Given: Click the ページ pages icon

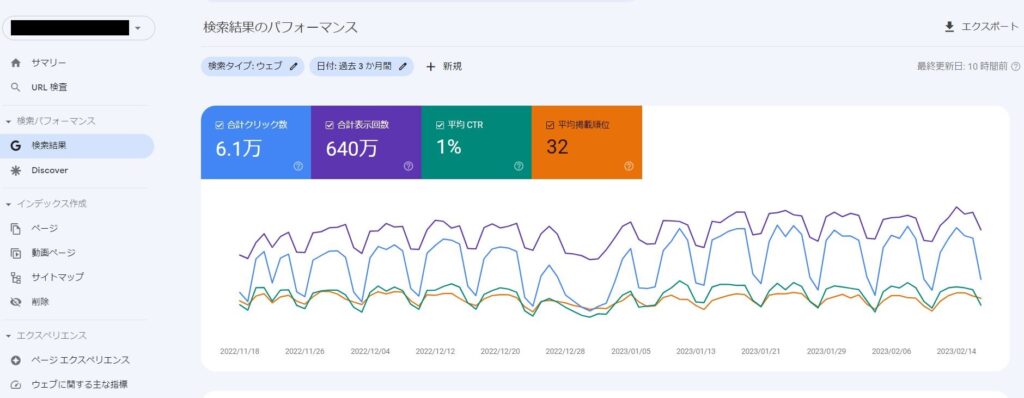Looking at the screenshot, I should 16,228.
